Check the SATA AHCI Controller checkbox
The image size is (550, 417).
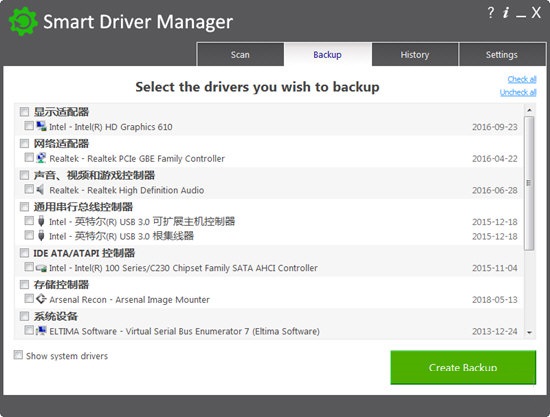[29, 267]
